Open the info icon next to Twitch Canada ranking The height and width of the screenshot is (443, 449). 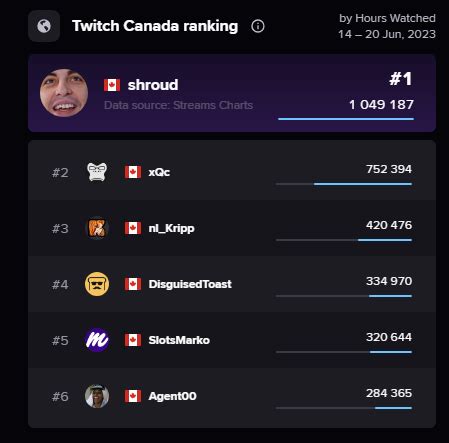click(x=258, y=26)
